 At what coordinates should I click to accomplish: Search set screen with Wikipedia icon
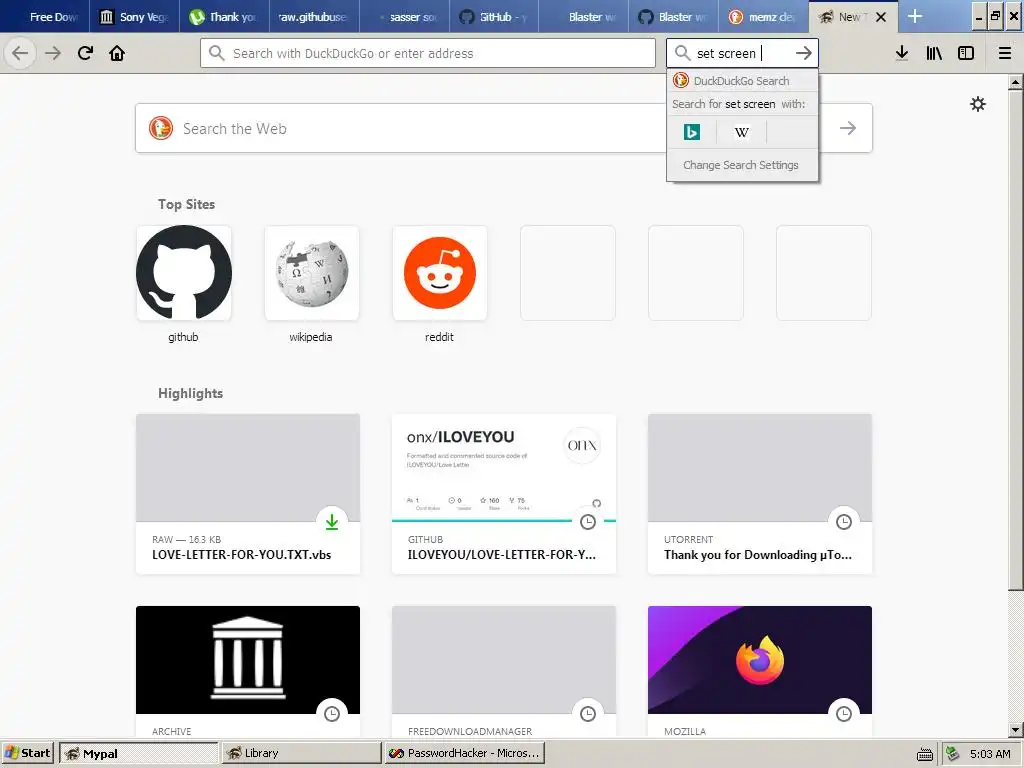pyautogui.click(x=741, y=133)
